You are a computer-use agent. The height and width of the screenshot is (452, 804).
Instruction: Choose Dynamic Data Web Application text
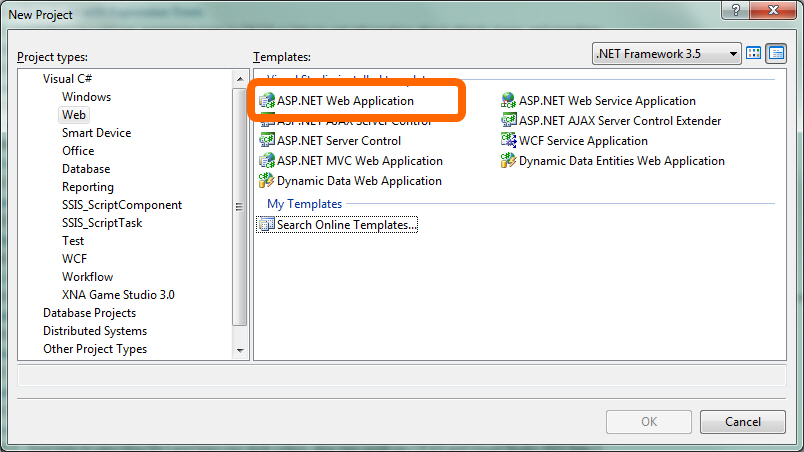pyautogui.click(x=359, y=180)
